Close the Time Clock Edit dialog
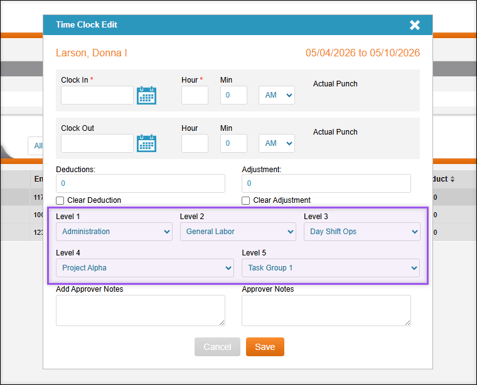Screen dimensions: 477x385 [x=415, y=25]
